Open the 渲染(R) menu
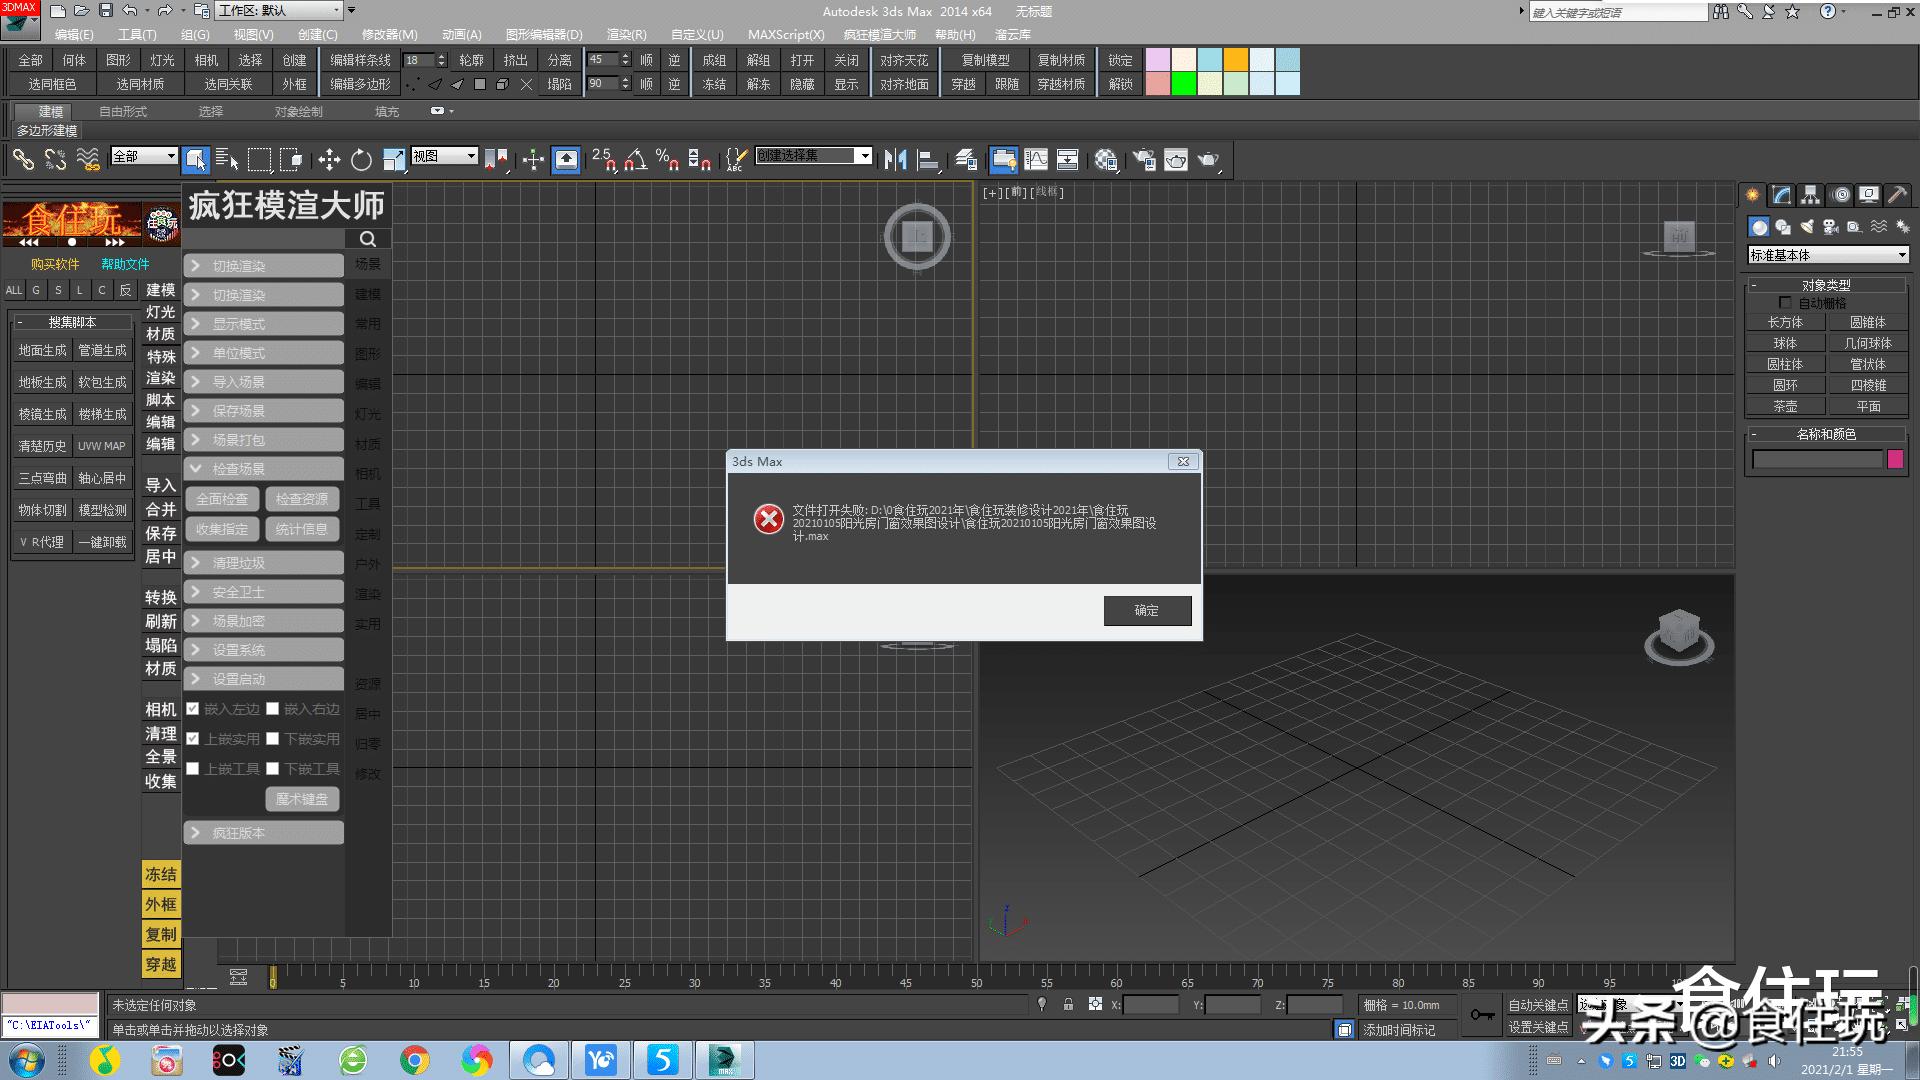This screenshot has width=1920, height=1080. [x=626, y=35]
